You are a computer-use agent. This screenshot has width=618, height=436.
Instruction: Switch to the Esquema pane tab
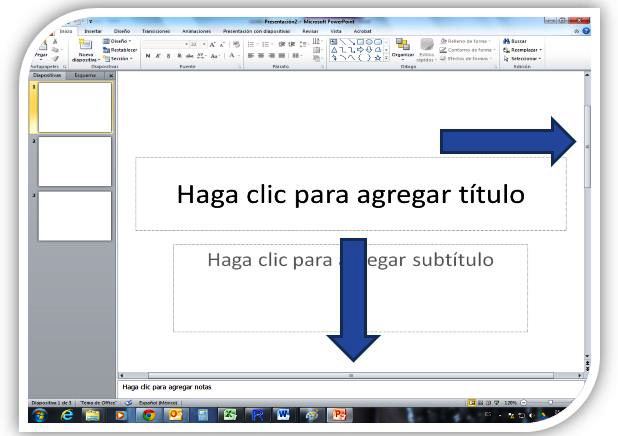(86, 75)
